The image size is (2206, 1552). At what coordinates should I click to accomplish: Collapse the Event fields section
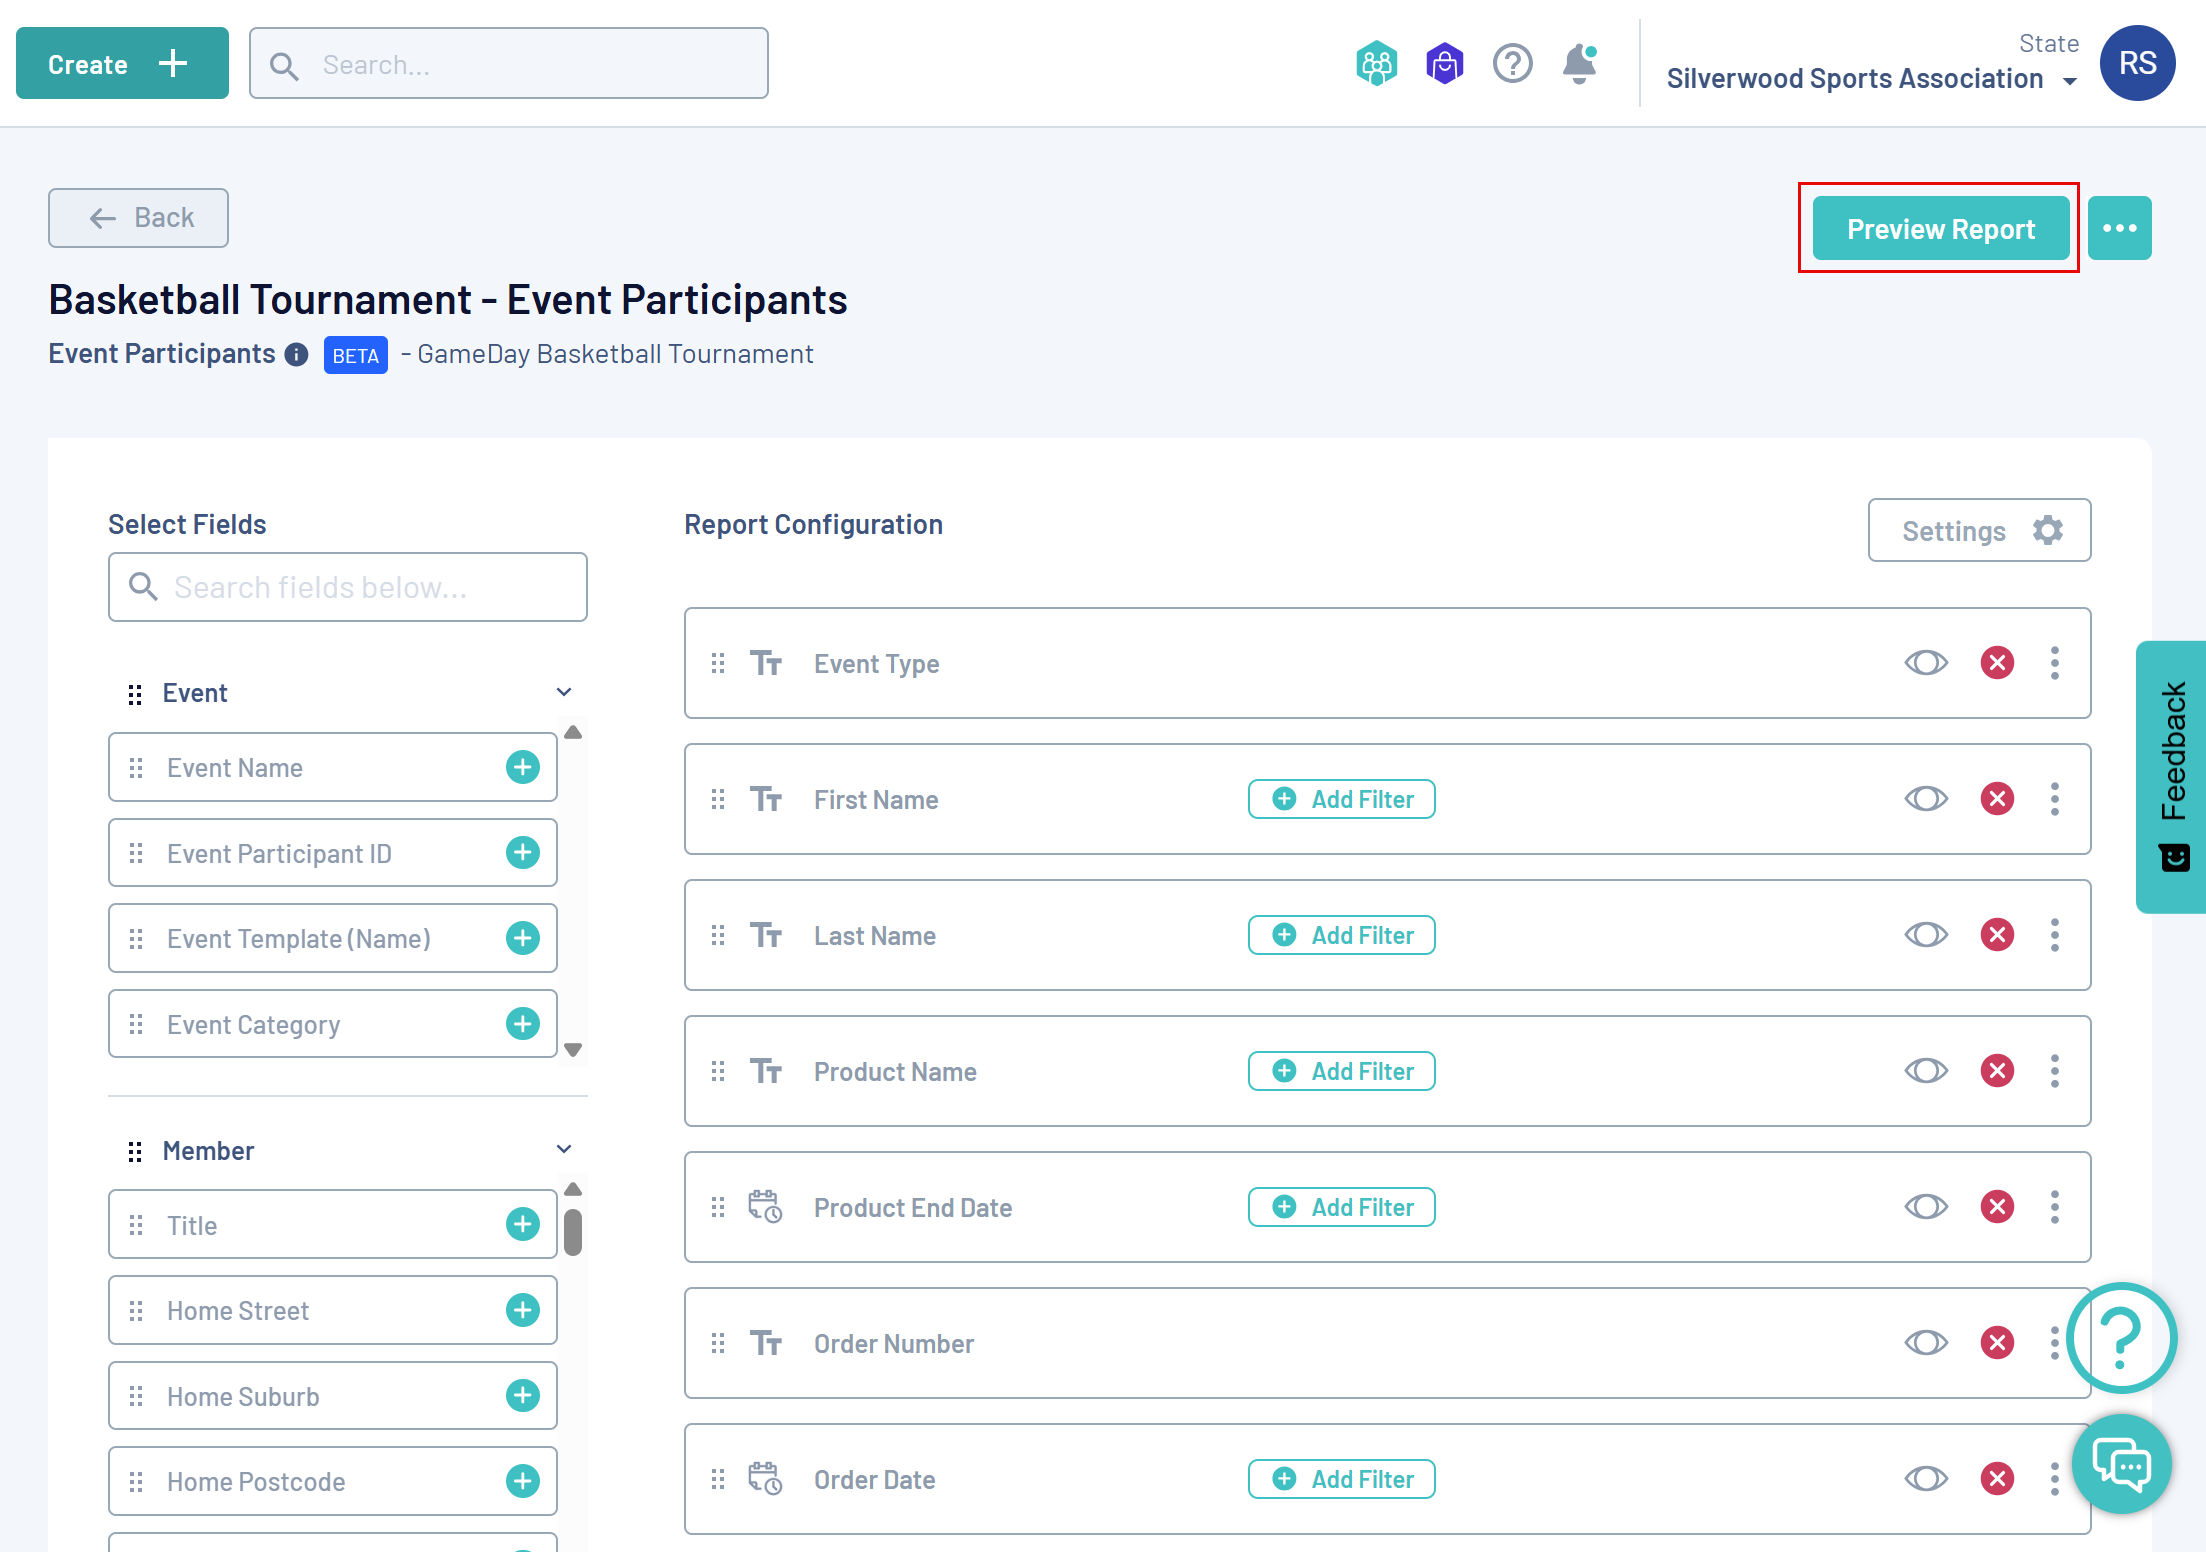pyautogui.click(x=564, y=692)
